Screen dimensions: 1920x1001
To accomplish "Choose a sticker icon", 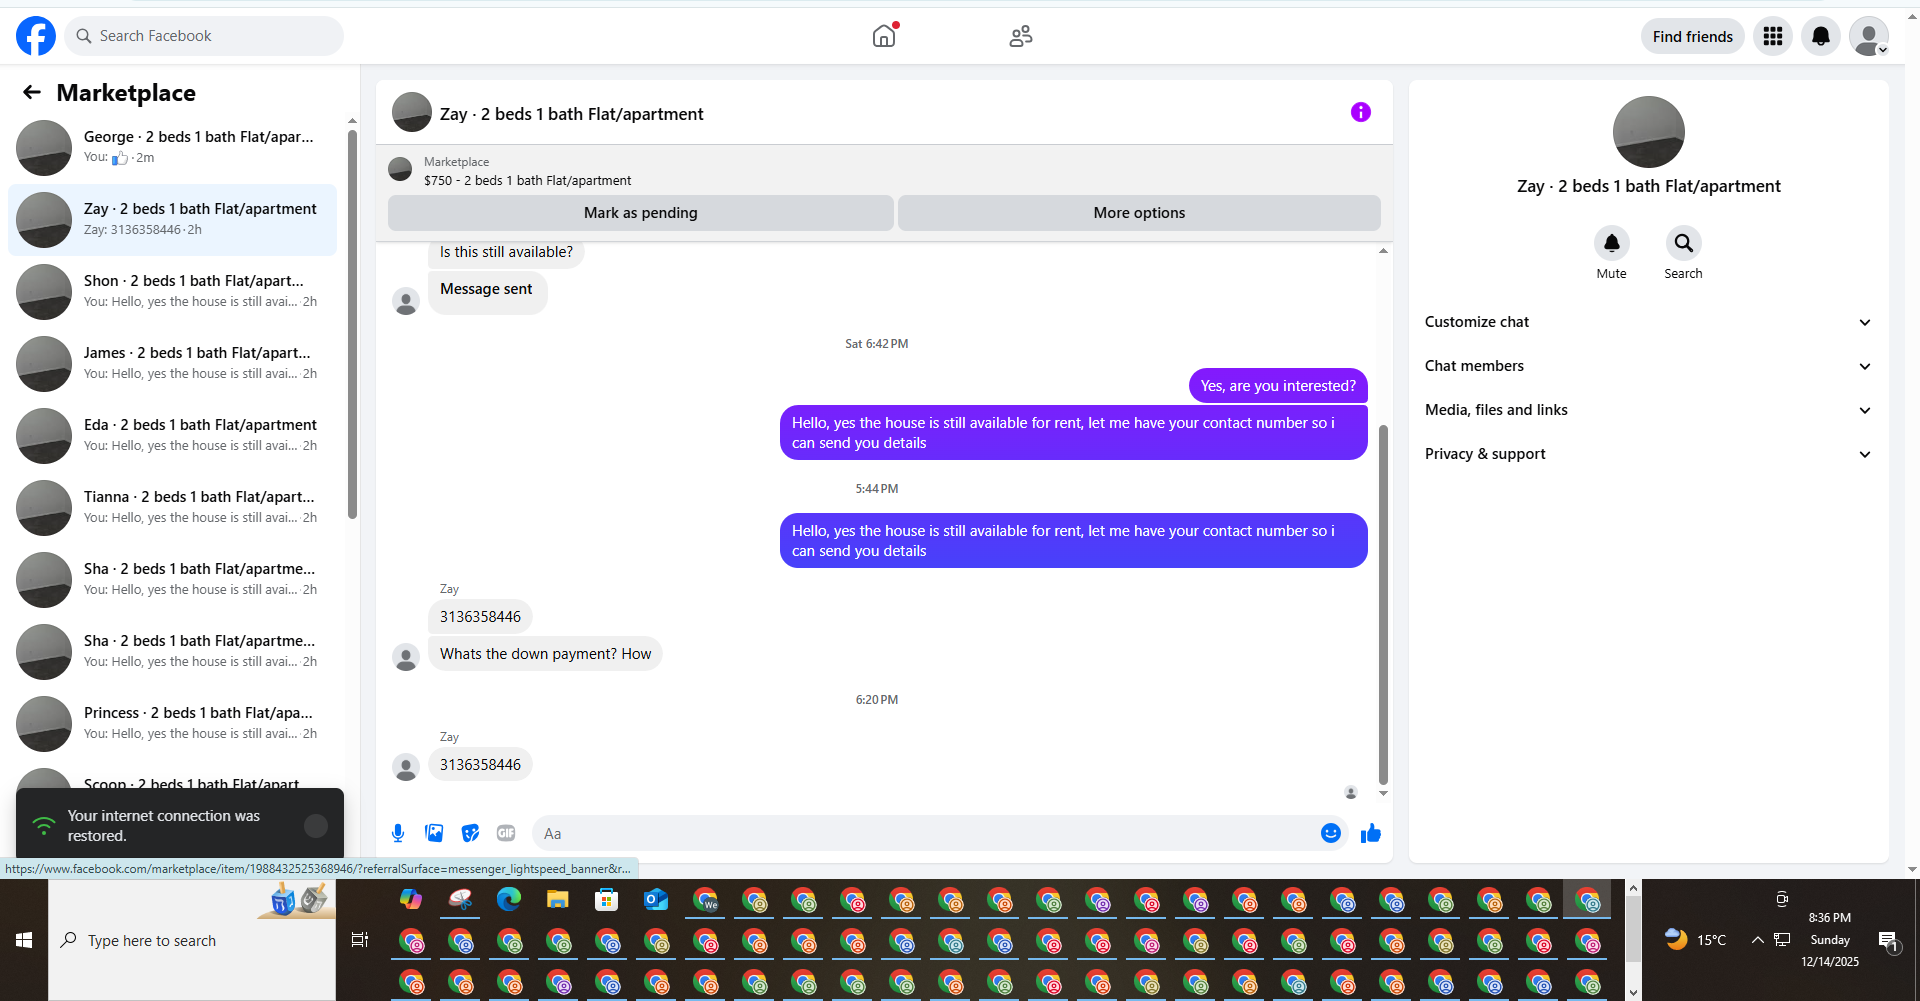I will tap(470, 833).
